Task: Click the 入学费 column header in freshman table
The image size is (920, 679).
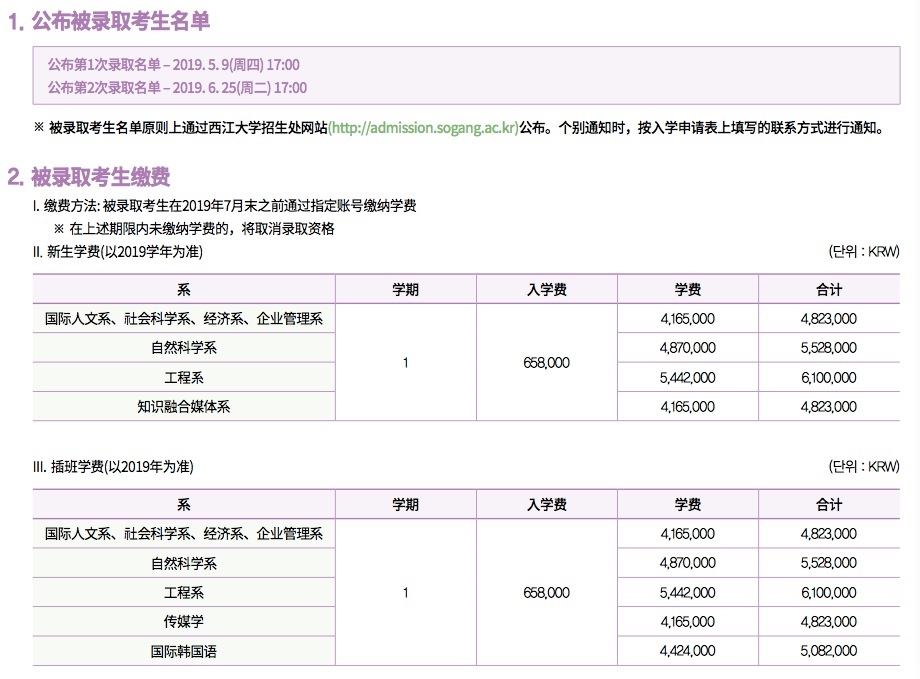Action: (546, 290)
